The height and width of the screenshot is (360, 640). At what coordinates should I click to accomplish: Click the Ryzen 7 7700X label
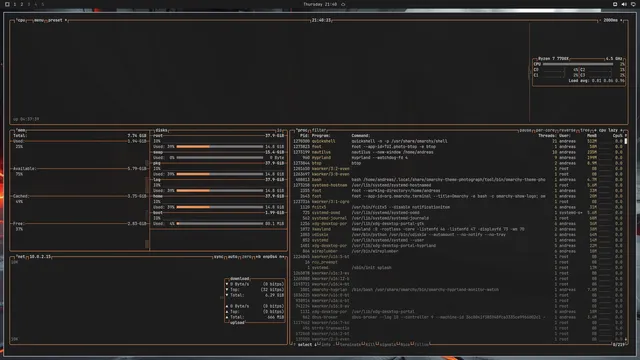coord(553,59)
